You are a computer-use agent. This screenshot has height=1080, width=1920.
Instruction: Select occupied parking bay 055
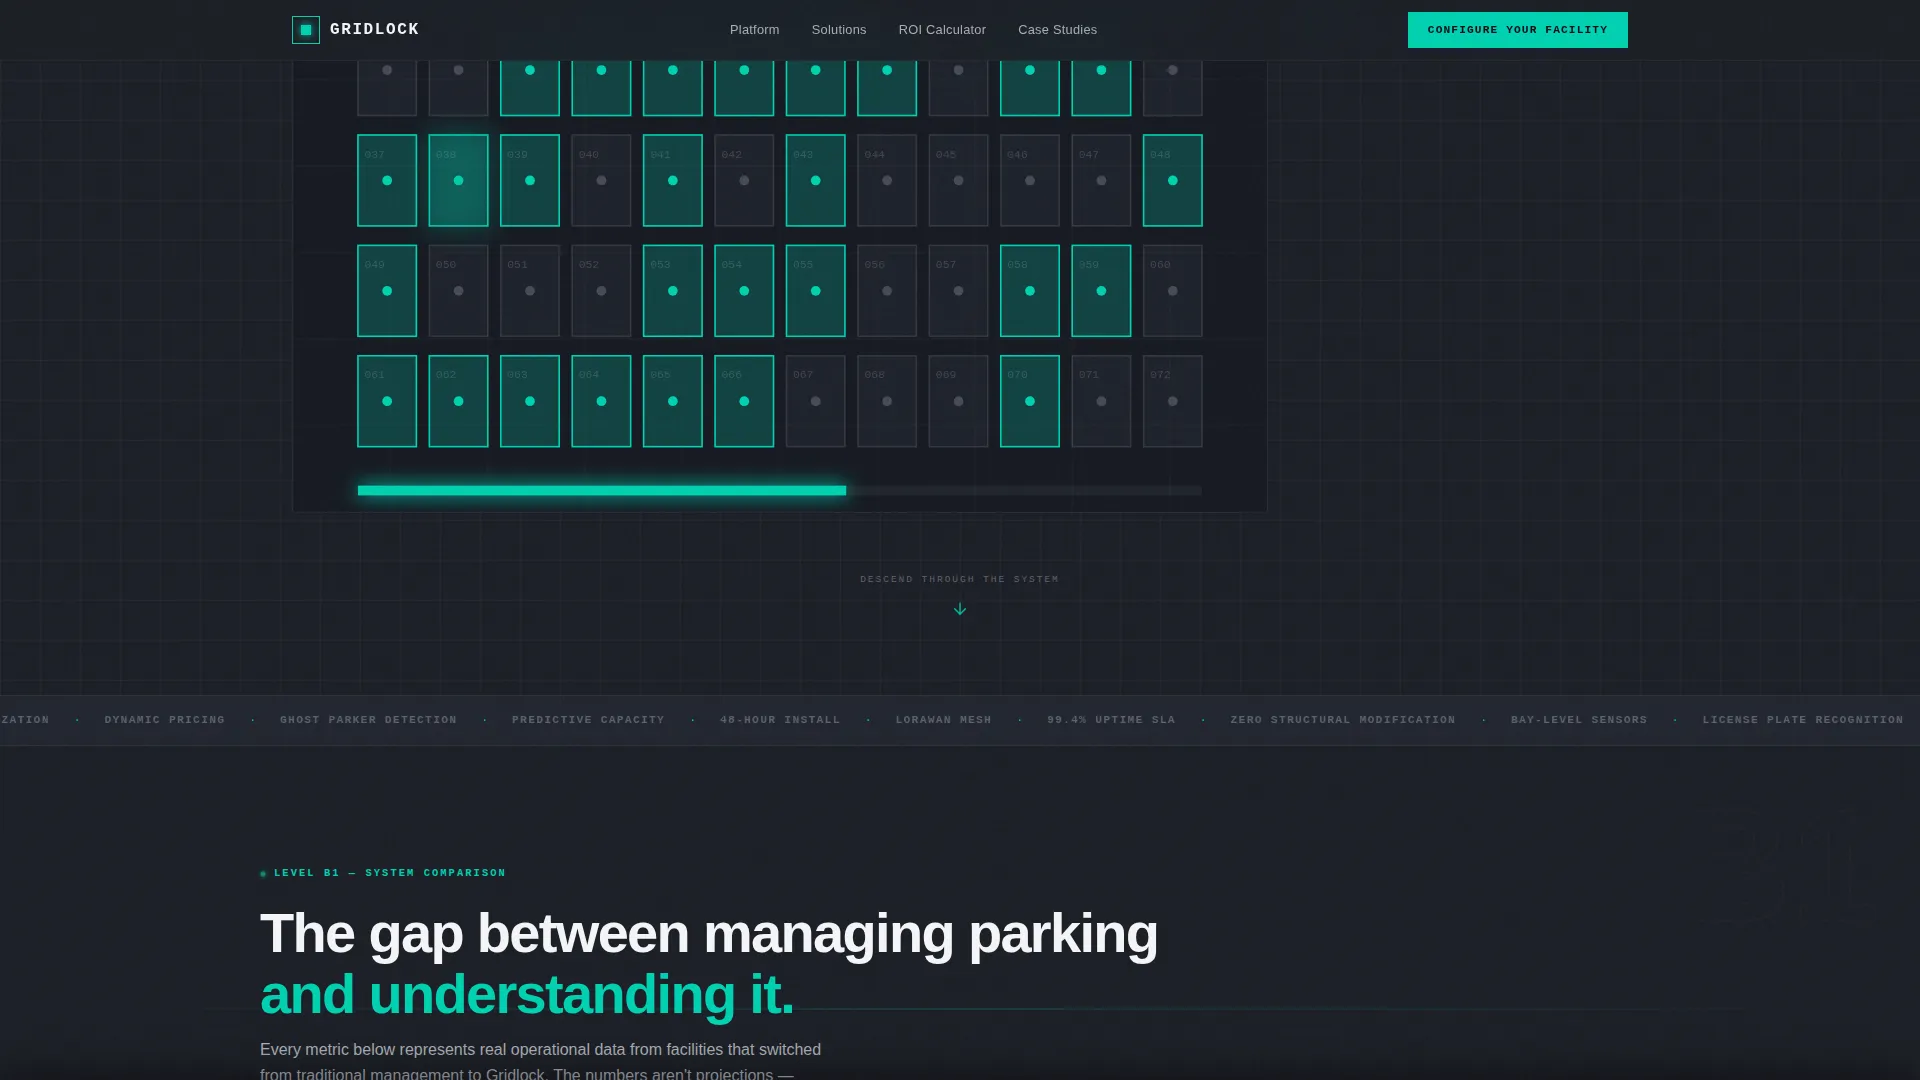tap(816, 291)
